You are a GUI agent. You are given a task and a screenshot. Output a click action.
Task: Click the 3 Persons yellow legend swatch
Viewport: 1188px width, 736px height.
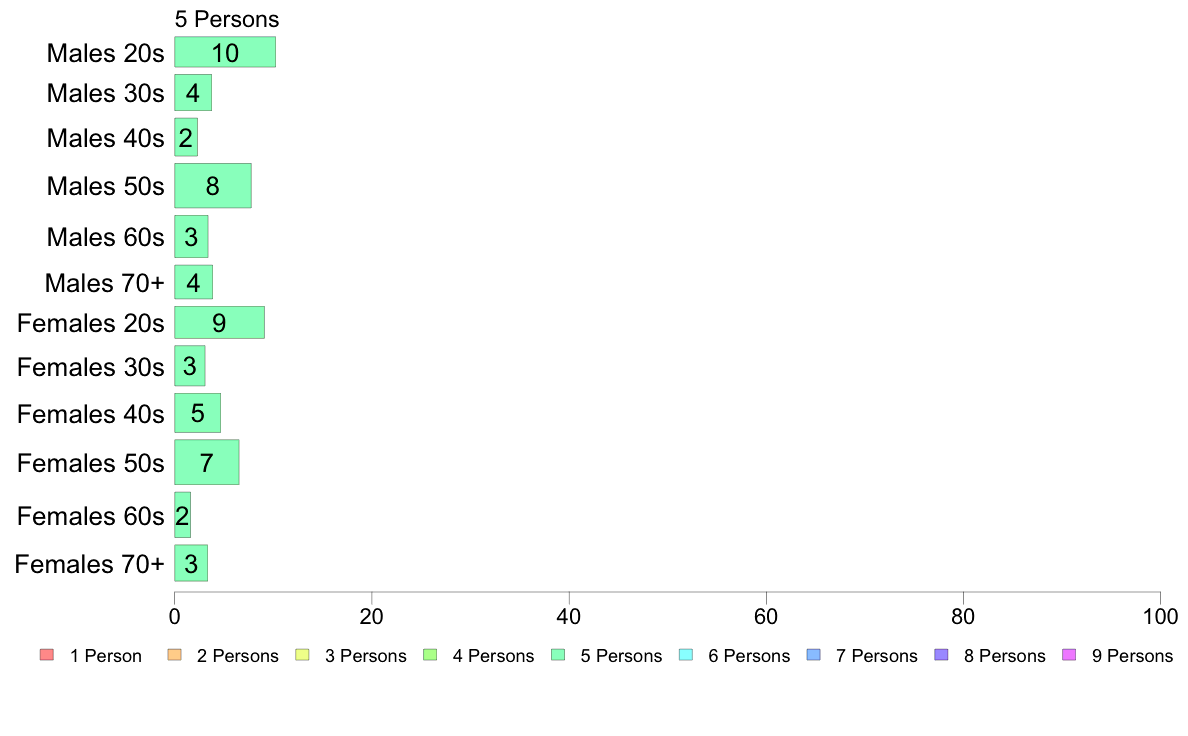click(302, 655)
